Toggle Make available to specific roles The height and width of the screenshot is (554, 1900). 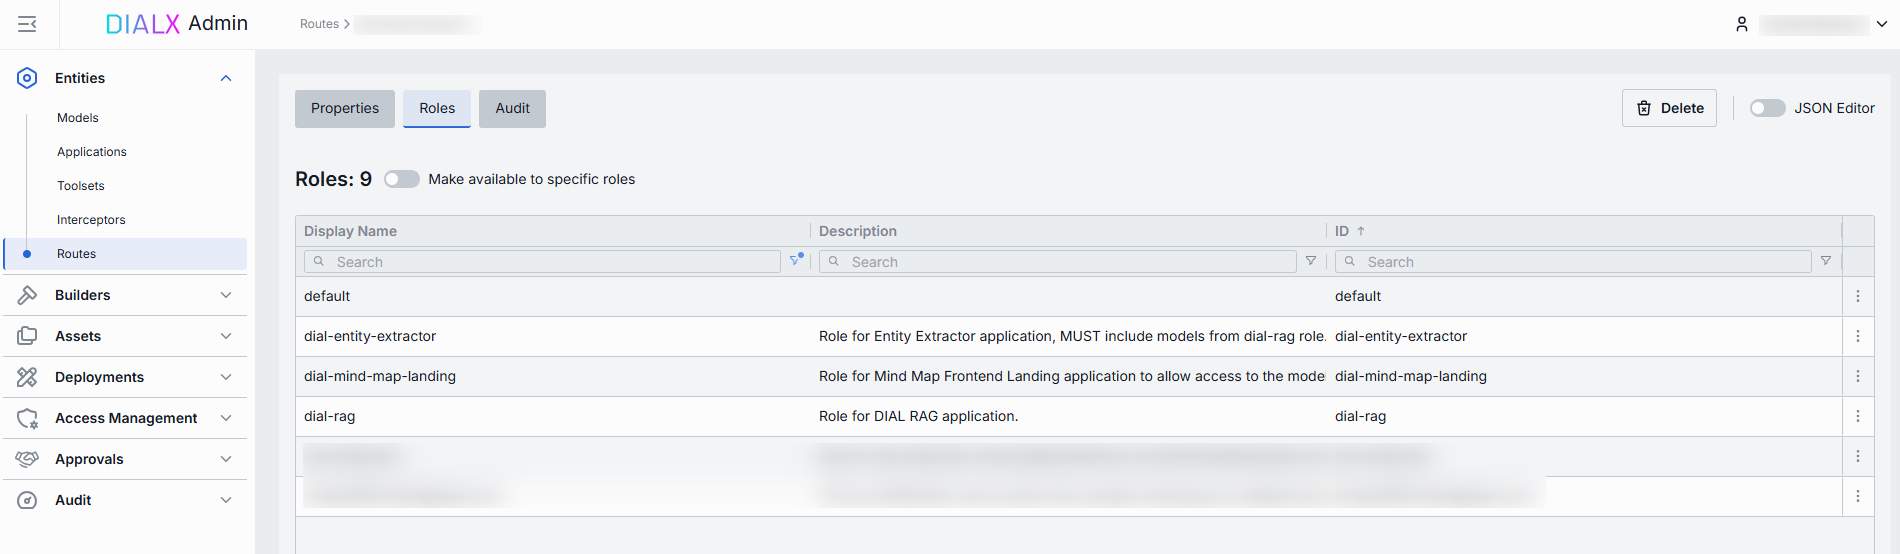(x=401, y=179)
